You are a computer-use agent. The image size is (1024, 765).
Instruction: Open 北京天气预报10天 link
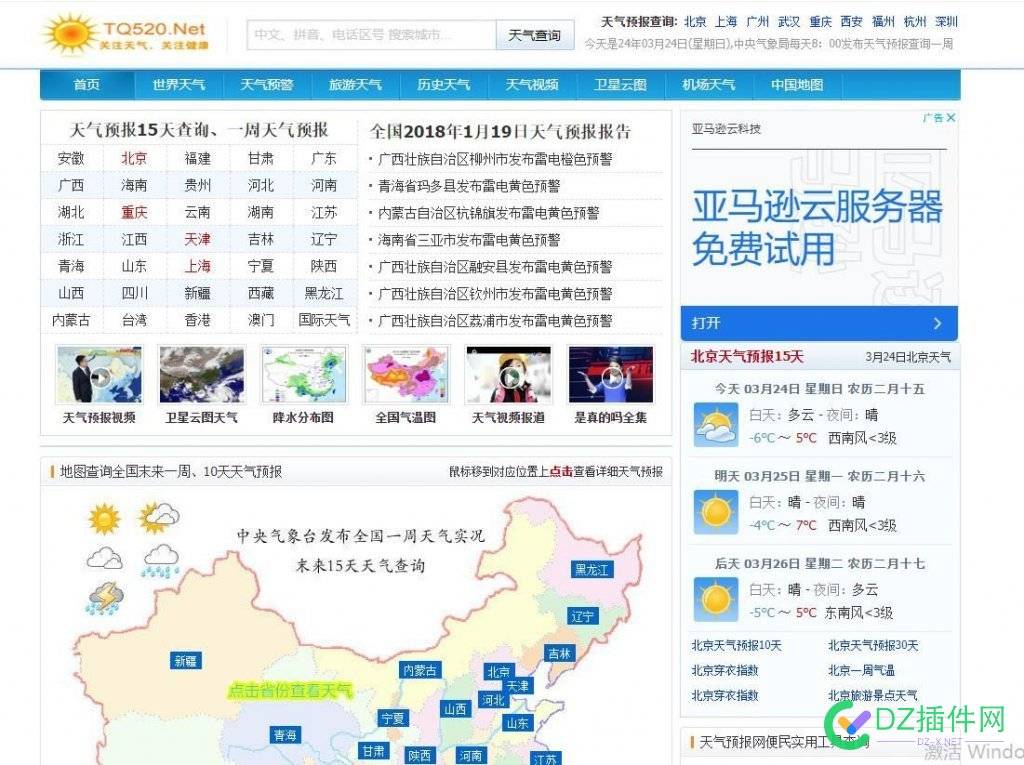coord(737,645)
